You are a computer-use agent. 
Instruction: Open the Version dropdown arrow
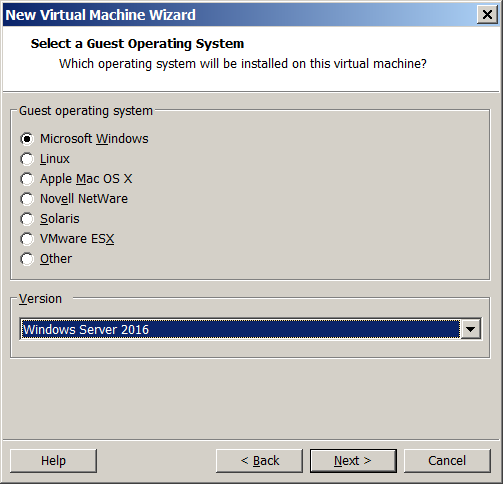coord(470,329)
